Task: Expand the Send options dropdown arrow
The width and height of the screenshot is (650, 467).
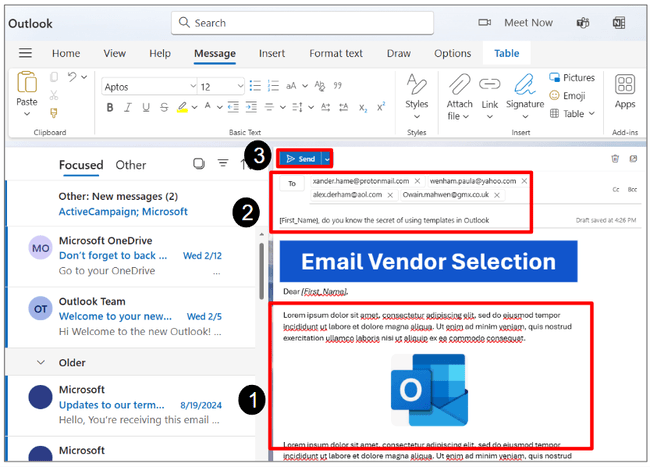Action: point(326,158)
